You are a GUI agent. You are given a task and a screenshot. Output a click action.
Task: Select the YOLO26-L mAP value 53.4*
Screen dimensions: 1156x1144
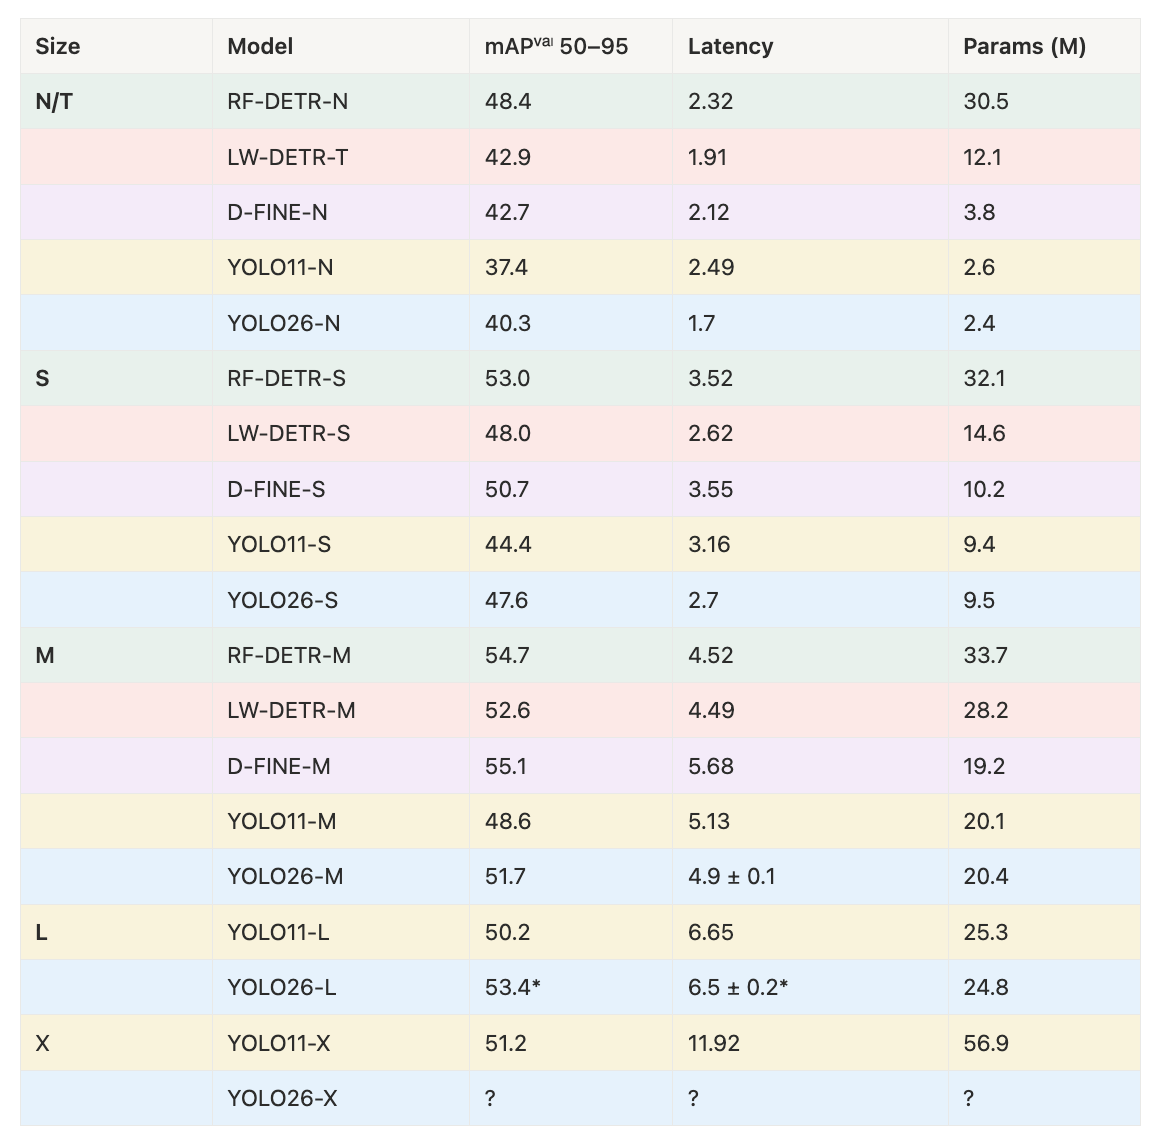click(512, 987)
